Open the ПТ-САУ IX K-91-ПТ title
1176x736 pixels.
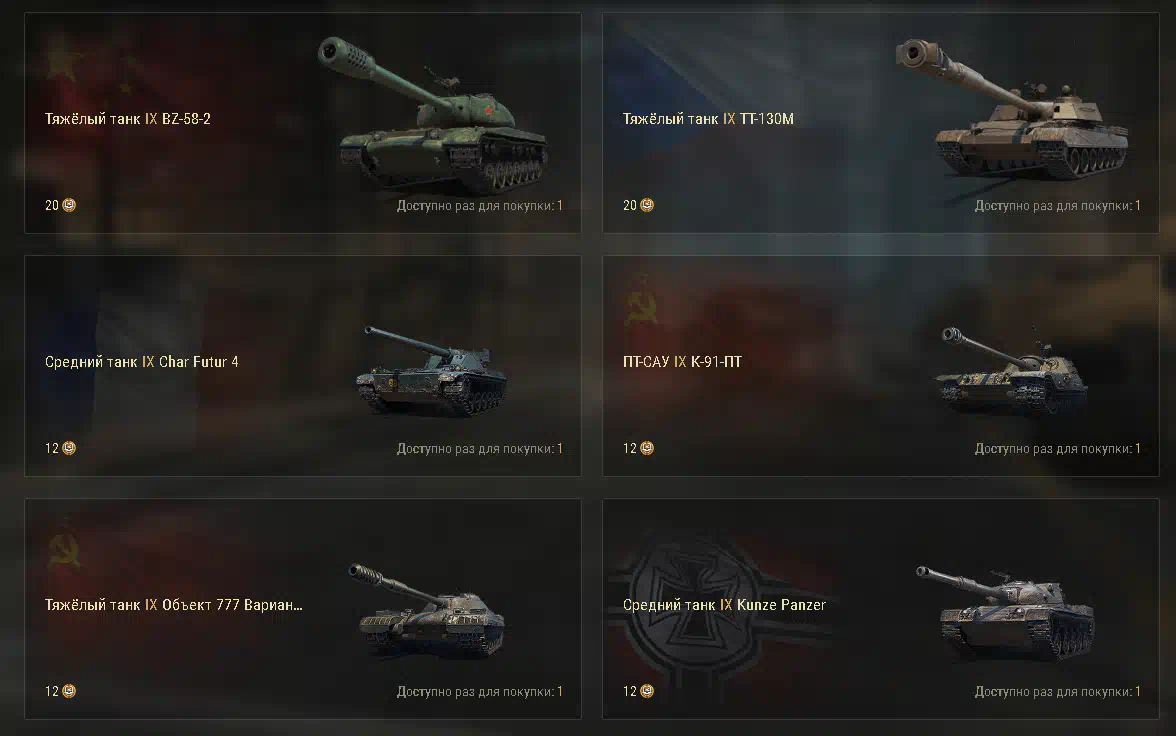coord(682,362)
